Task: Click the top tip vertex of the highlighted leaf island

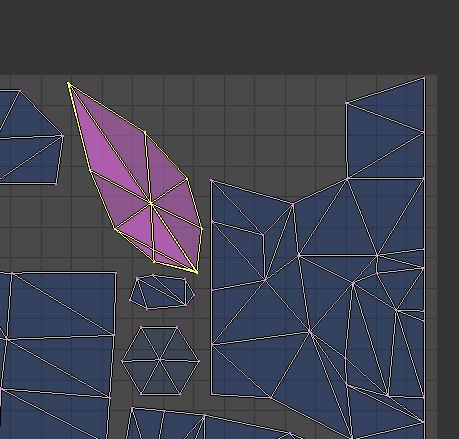Action: pos(69,83)
